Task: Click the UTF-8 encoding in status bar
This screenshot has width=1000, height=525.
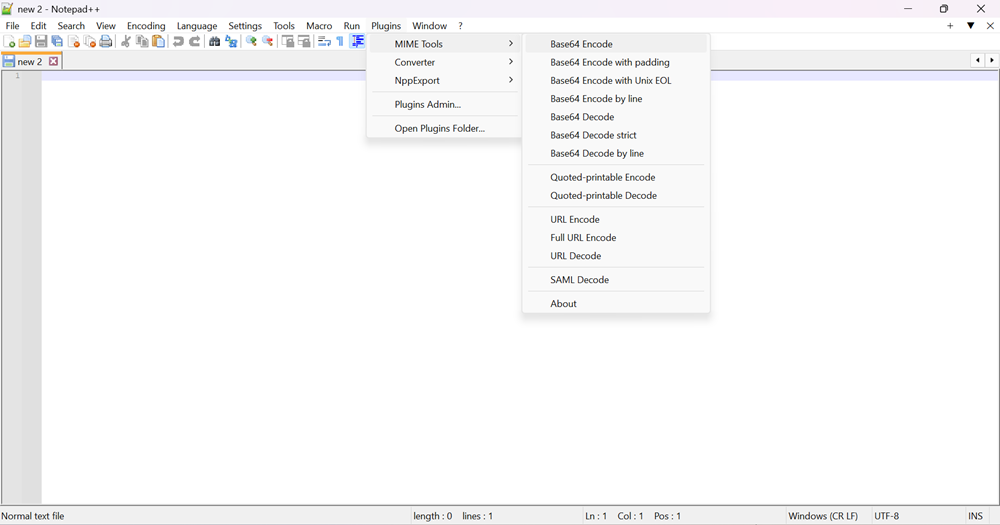Action: [887, 516]
